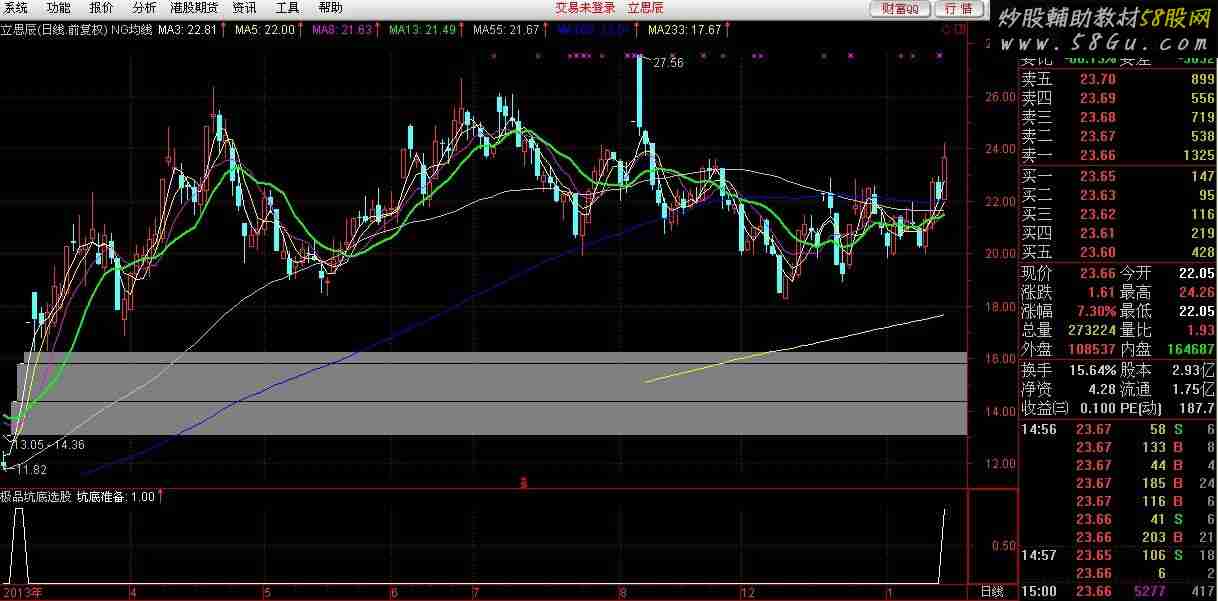Click the 现价 current price value

[1097, 272]
